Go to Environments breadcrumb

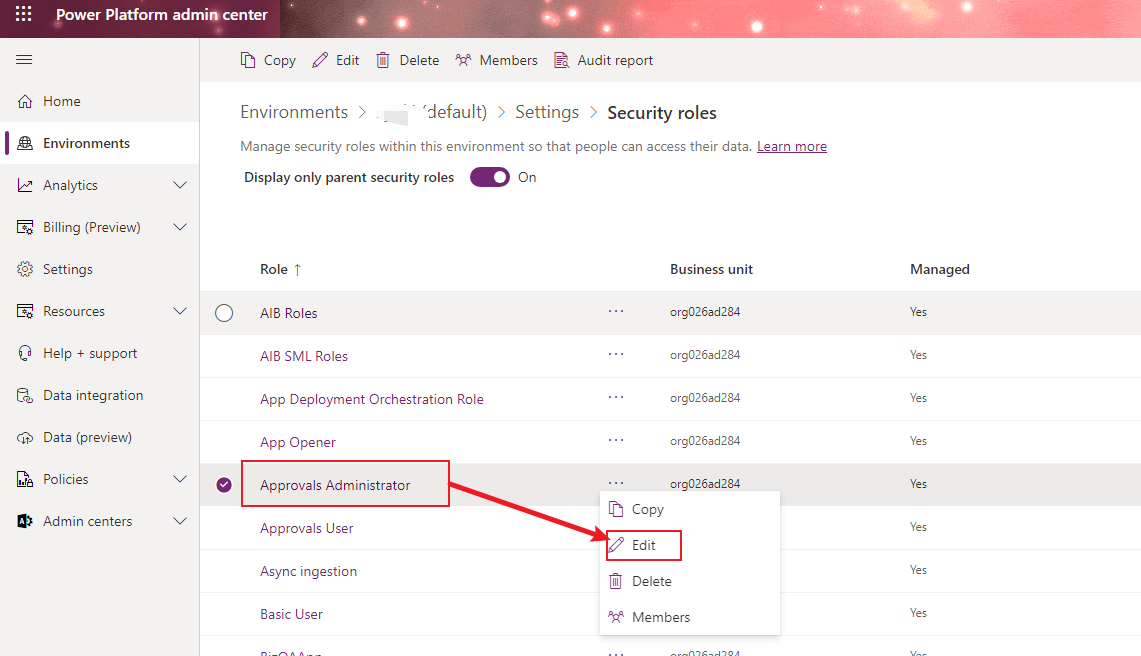[x=294, y=112]
